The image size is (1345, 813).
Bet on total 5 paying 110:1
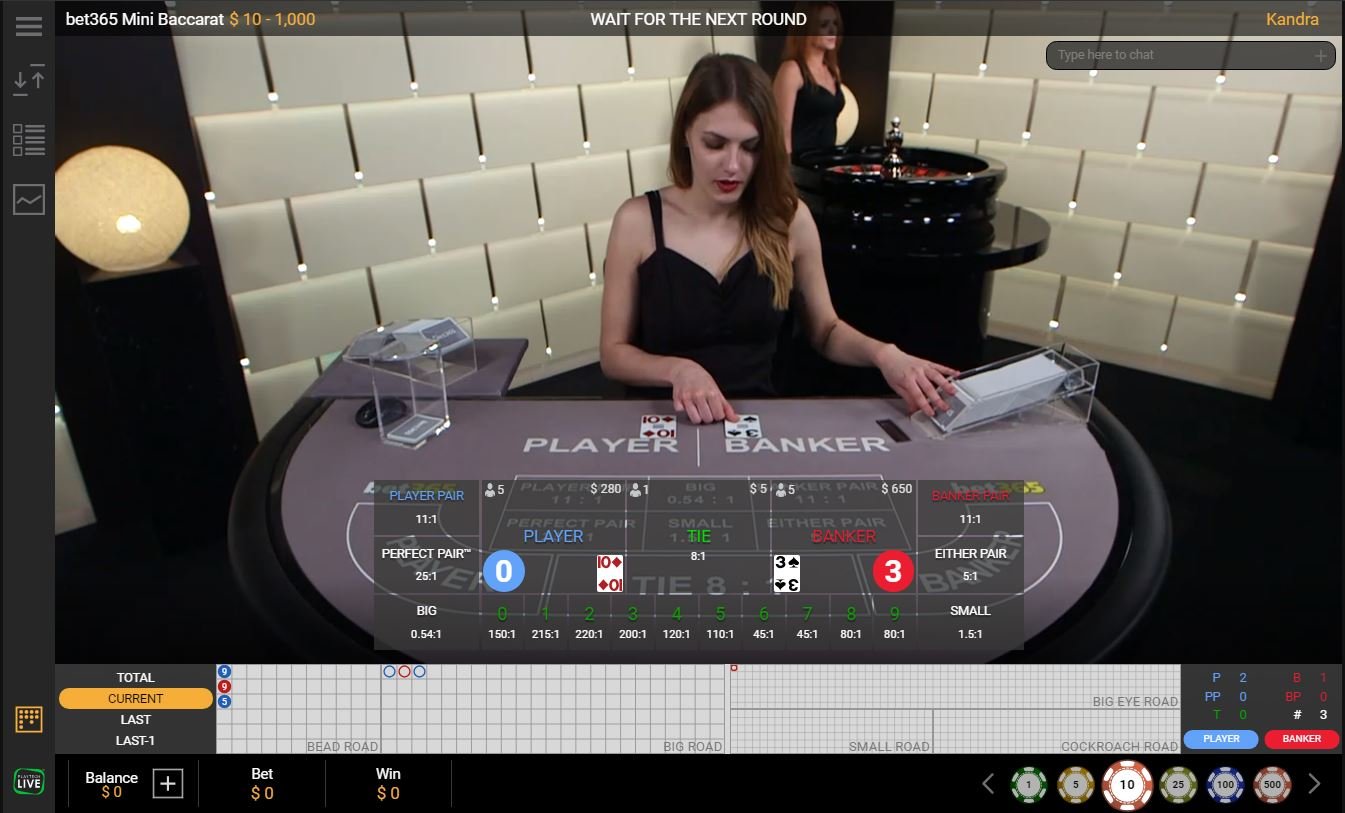point(720,622)
